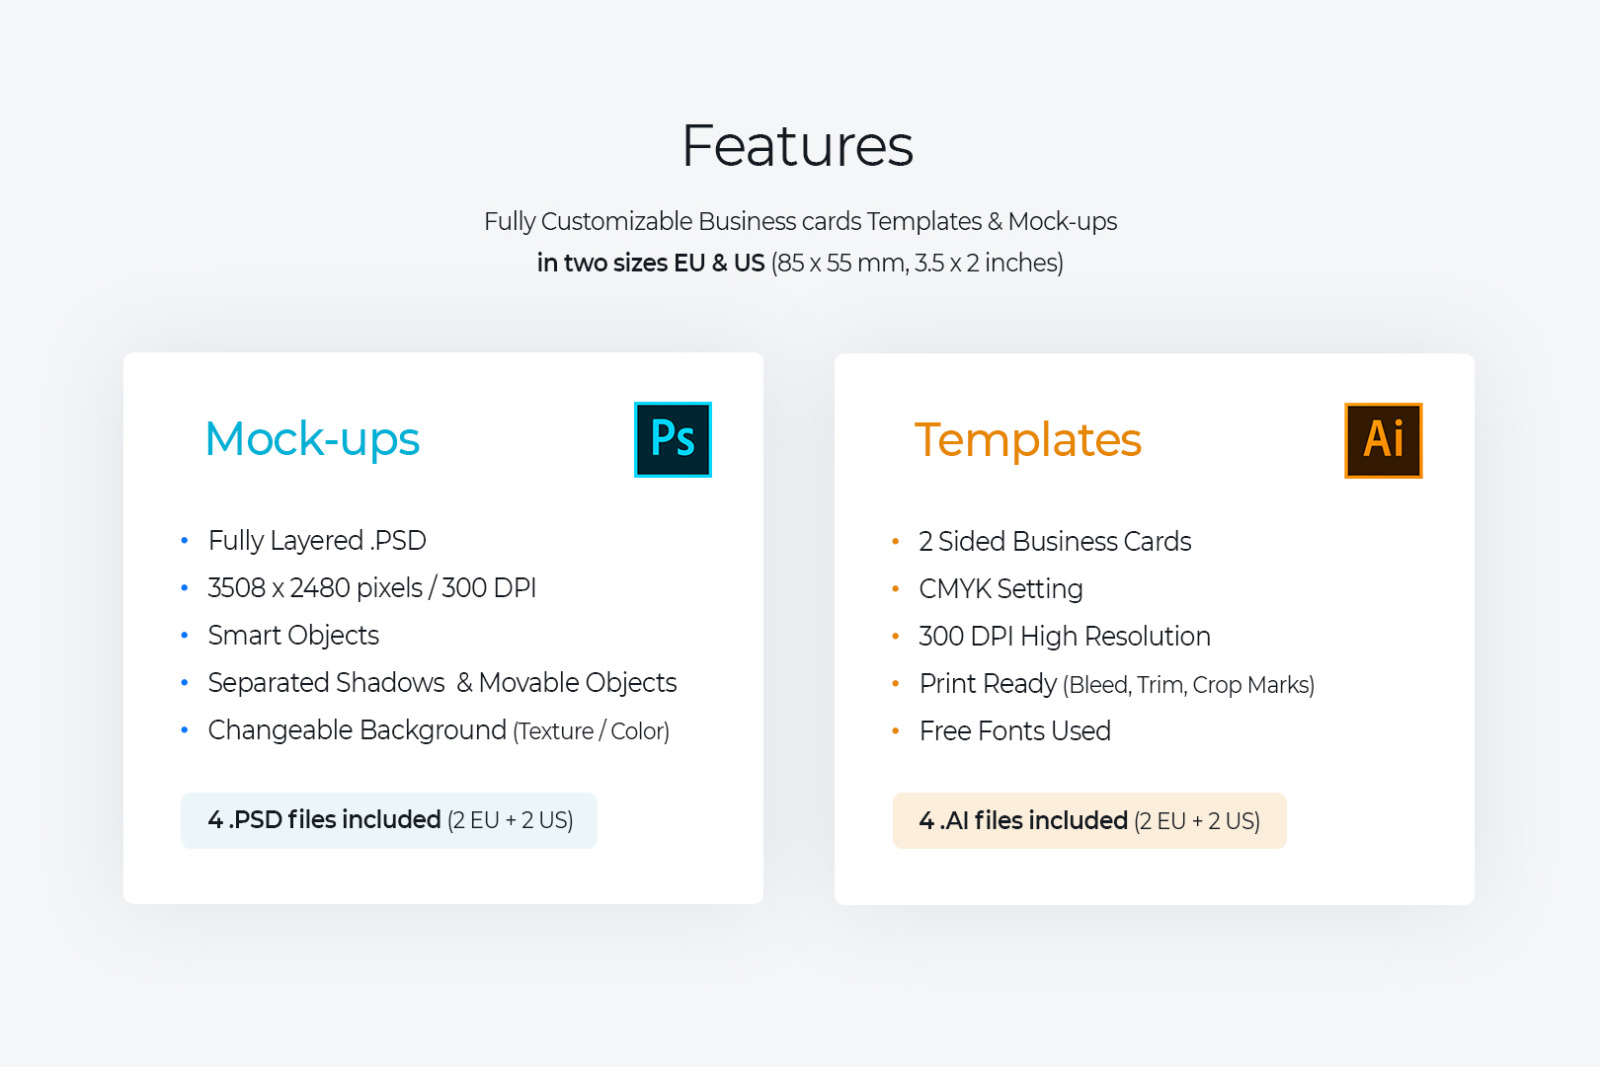The image size is (1600, 1067).
Task: Click the Photoshop Ps icon
Action: point(672,440)
